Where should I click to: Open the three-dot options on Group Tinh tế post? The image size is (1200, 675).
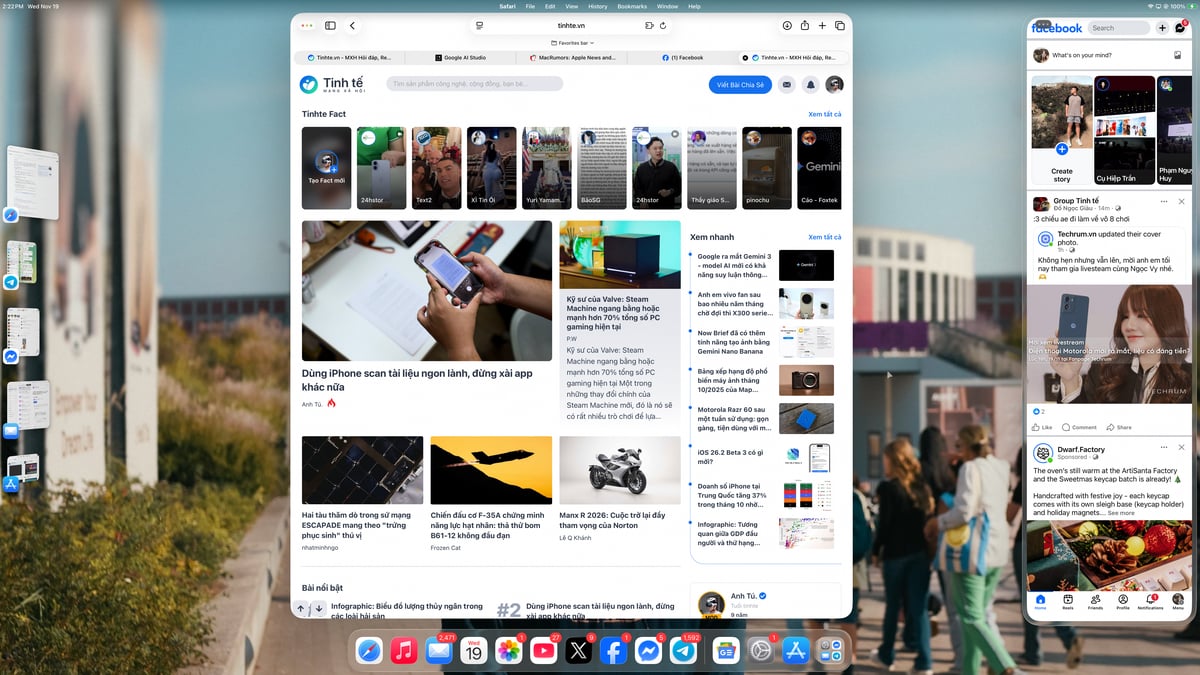click(1164, 201)
